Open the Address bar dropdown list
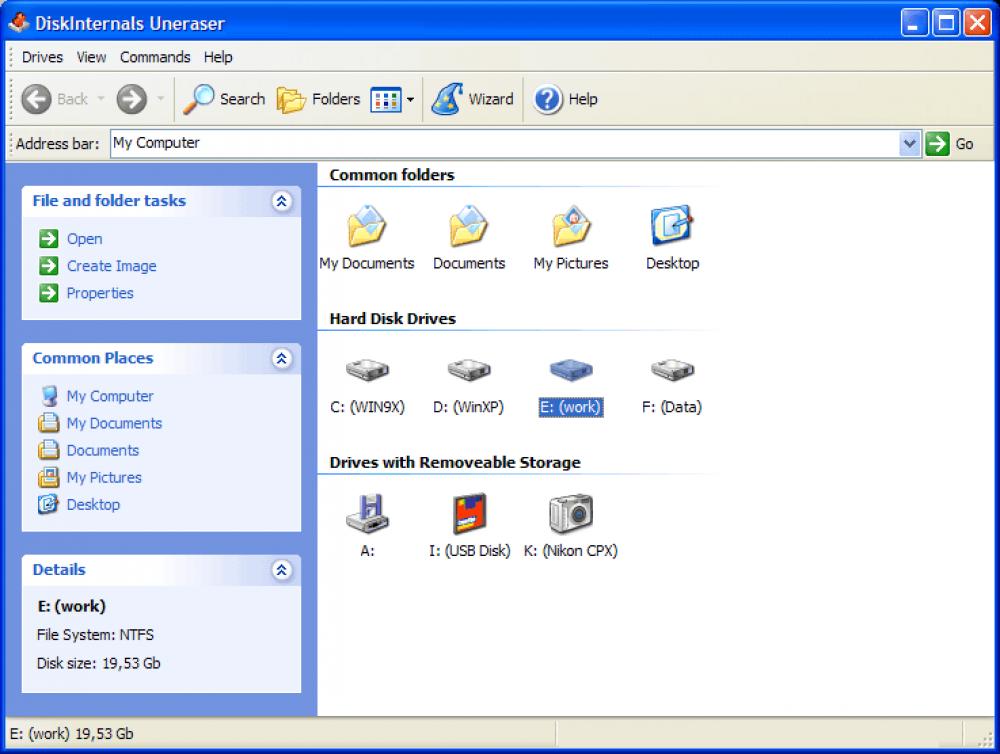Screen dimensions: 1000x754 tap(910, 143)
